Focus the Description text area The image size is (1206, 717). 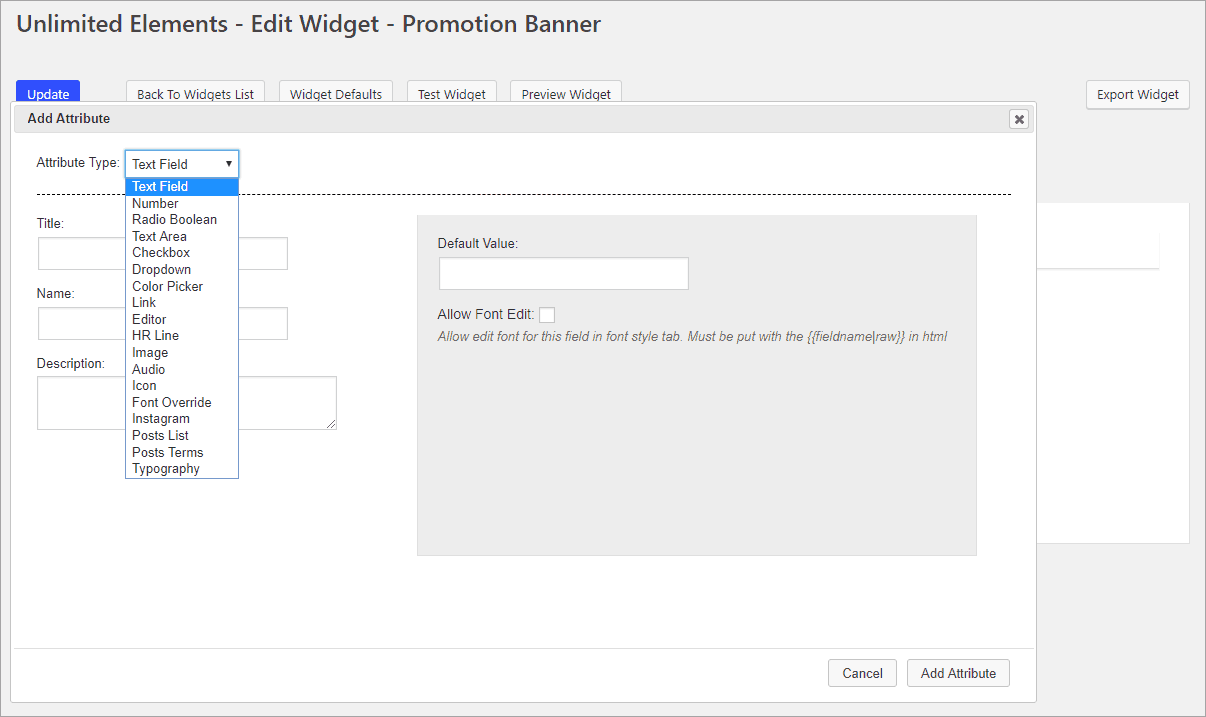[x=187, y=403]
